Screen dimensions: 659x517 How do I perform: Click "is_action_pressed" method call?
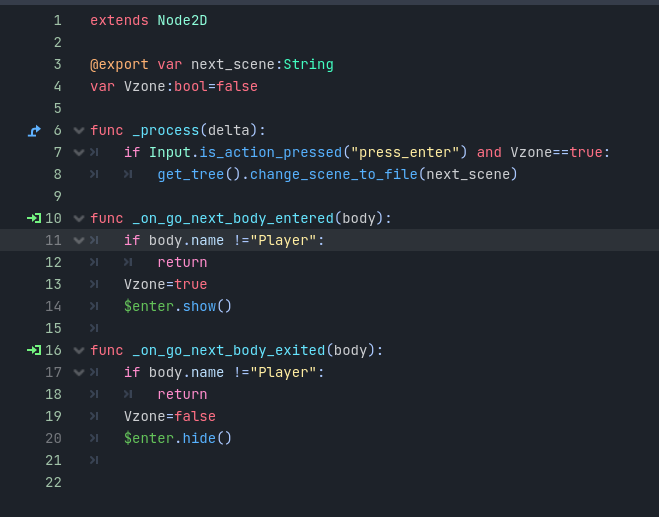click(x=271, y=153)
